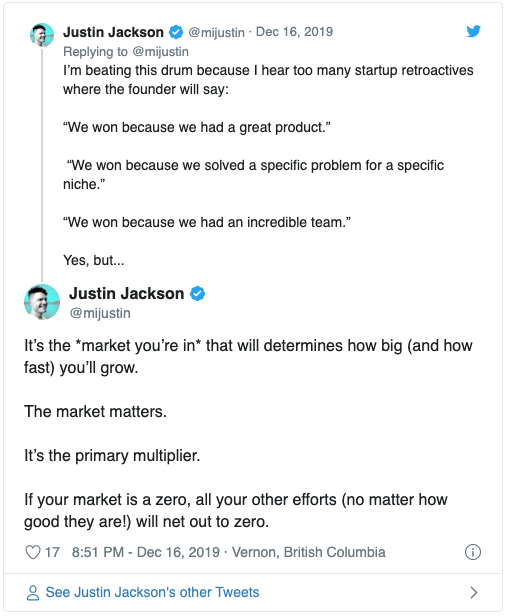The image size is (507, 616).
Task: Click the 17 likes count
Action: [x=52, y=552]
